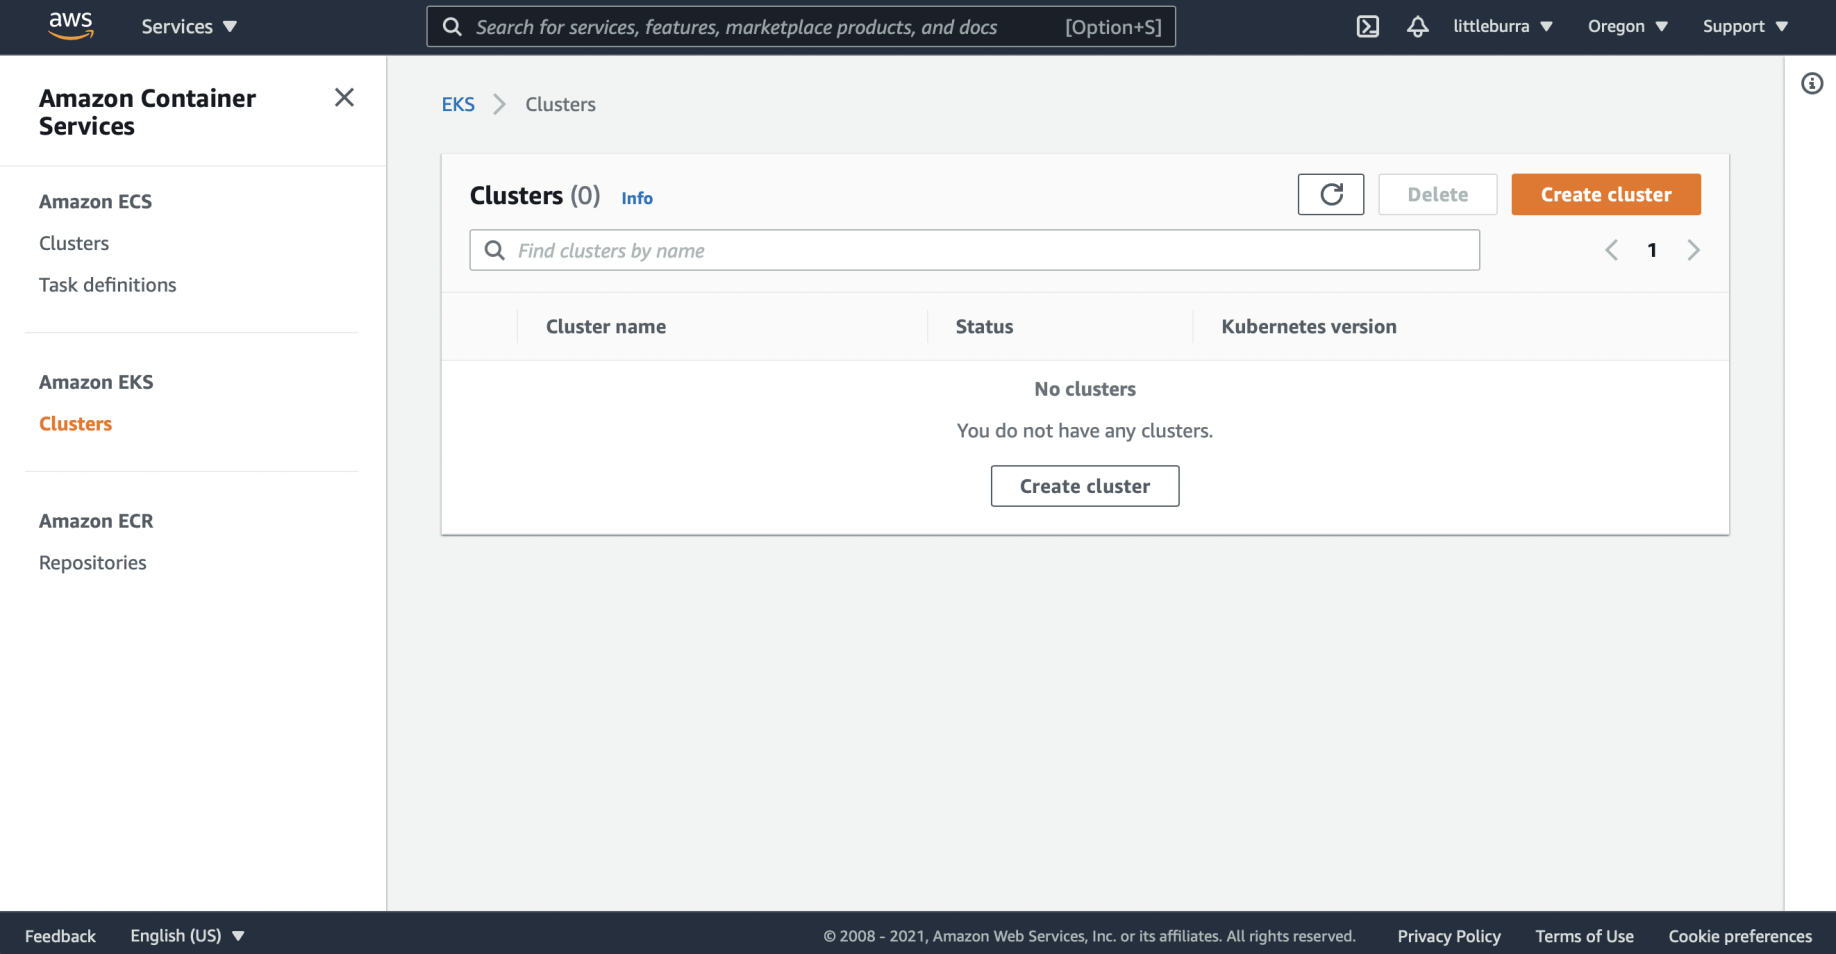This screenshot has width=1836, height=954.
Task: Change language from English (US)
Action: click(187, 936)
